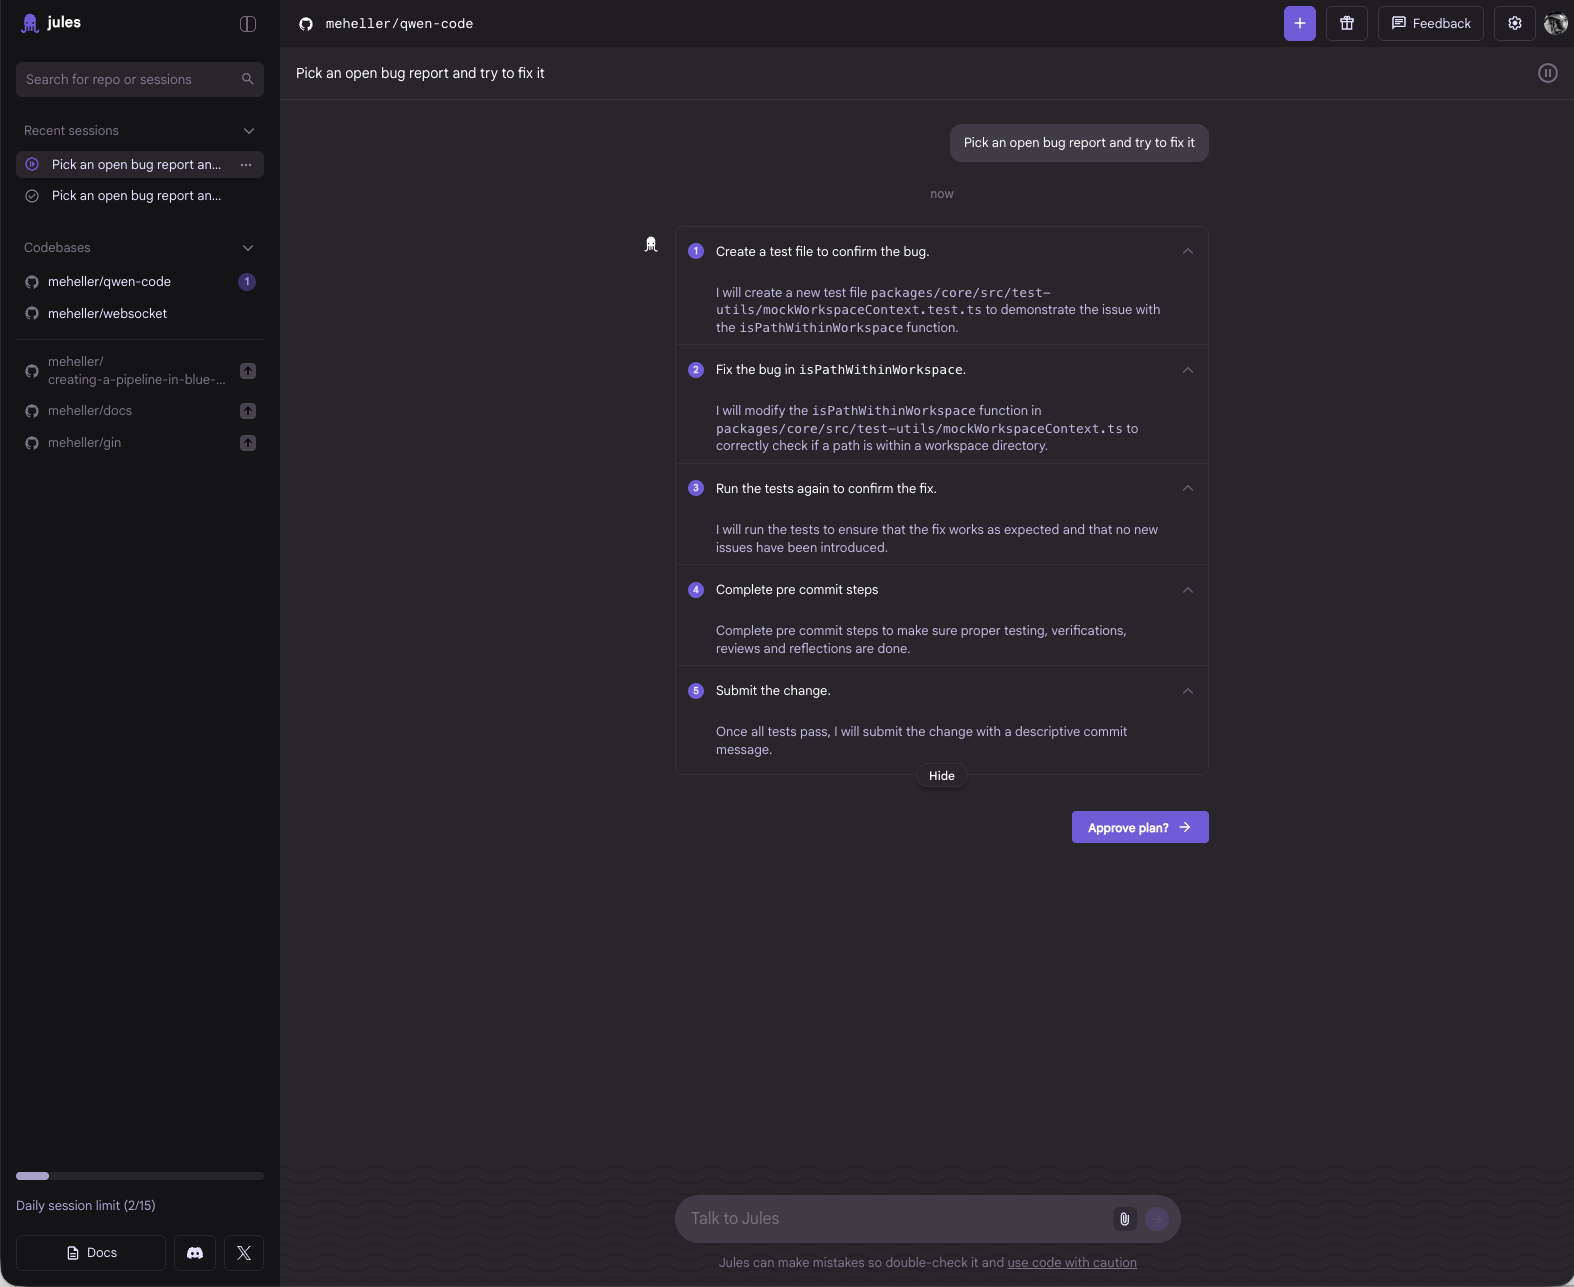
Task: Open three-dot menu for active session
Action: [246, 164]
